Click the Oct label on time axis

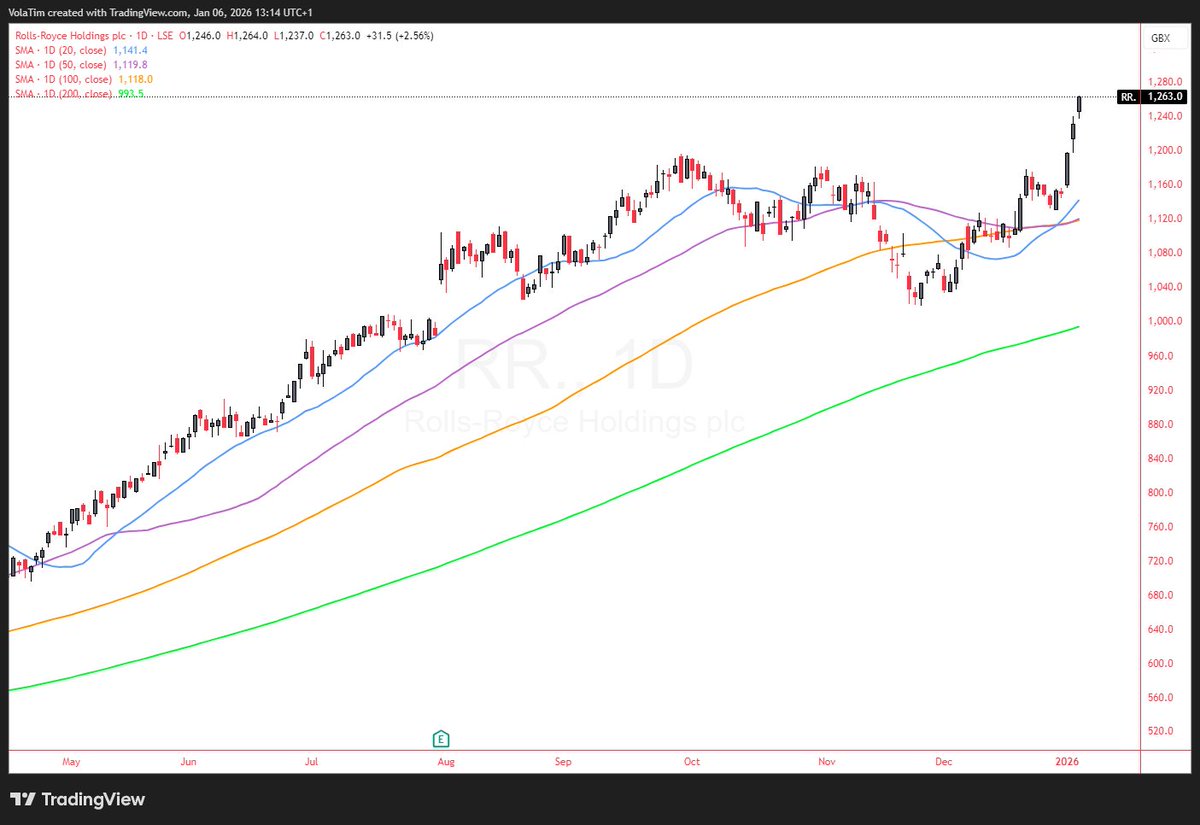click(x=691, y=761)
